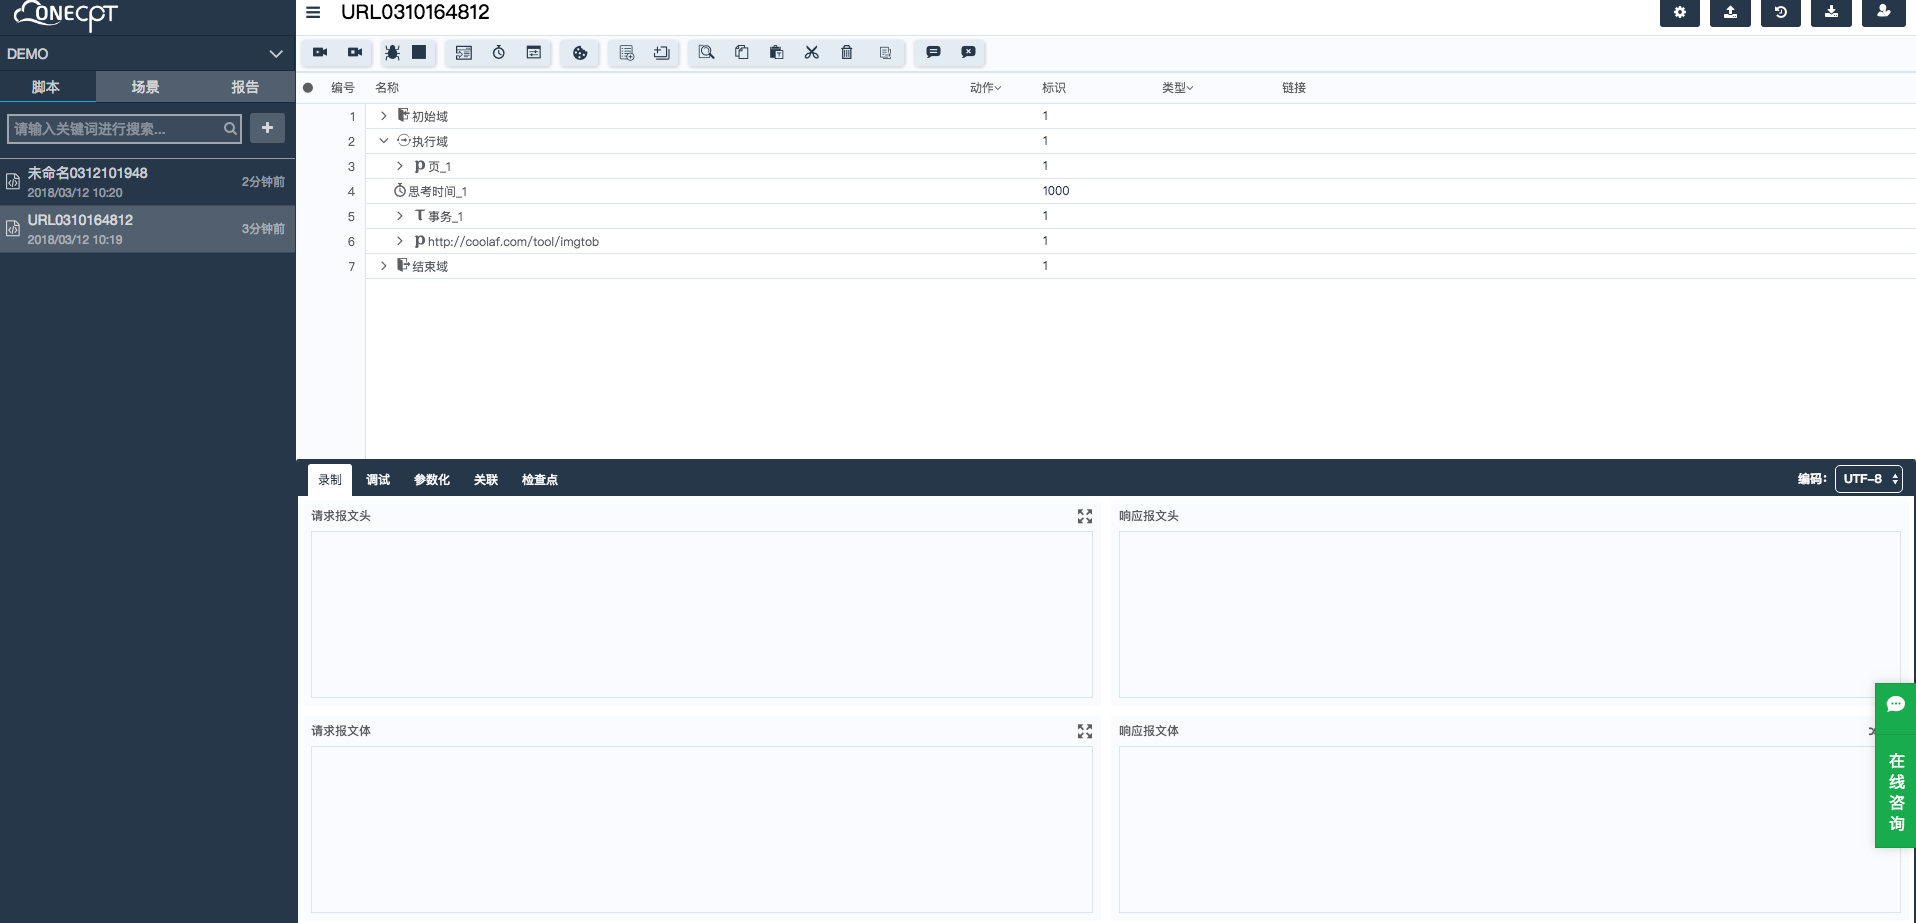Open settings with the gear icon
The image size is (1916, 923).
click(1679, 13)
